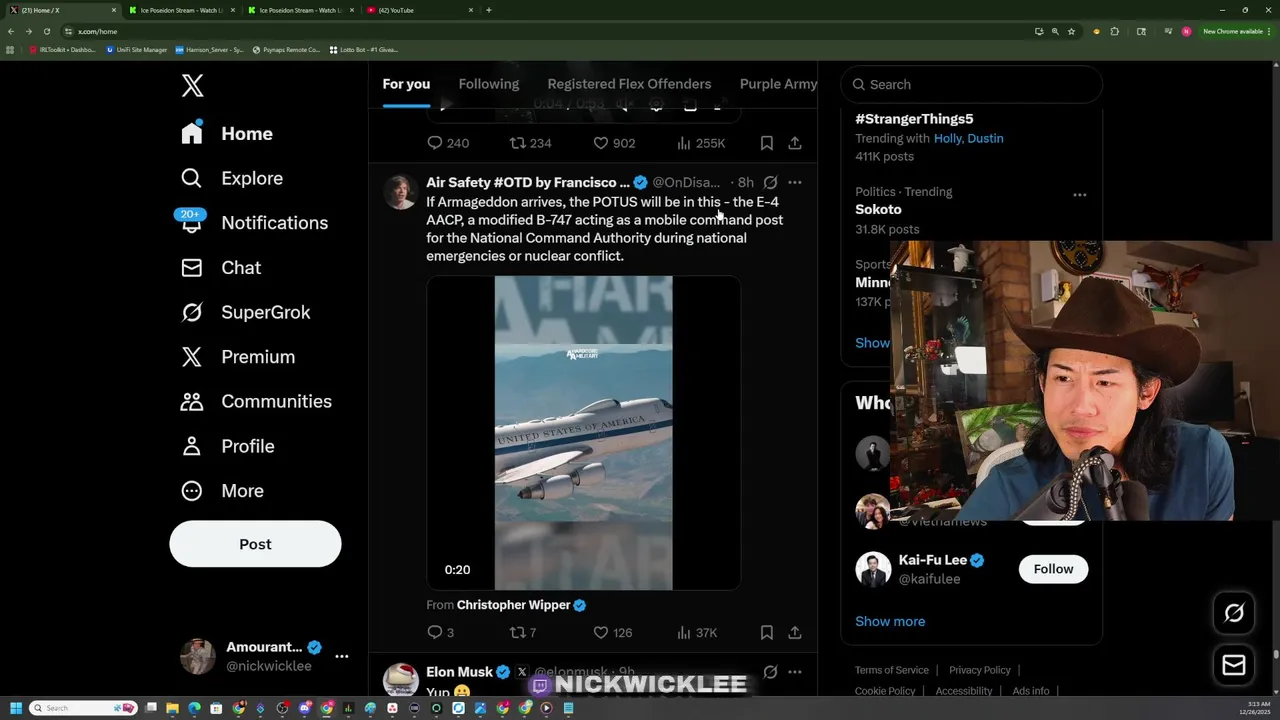
Task: Open Privacy Policy link
Action: pos(980,670)
